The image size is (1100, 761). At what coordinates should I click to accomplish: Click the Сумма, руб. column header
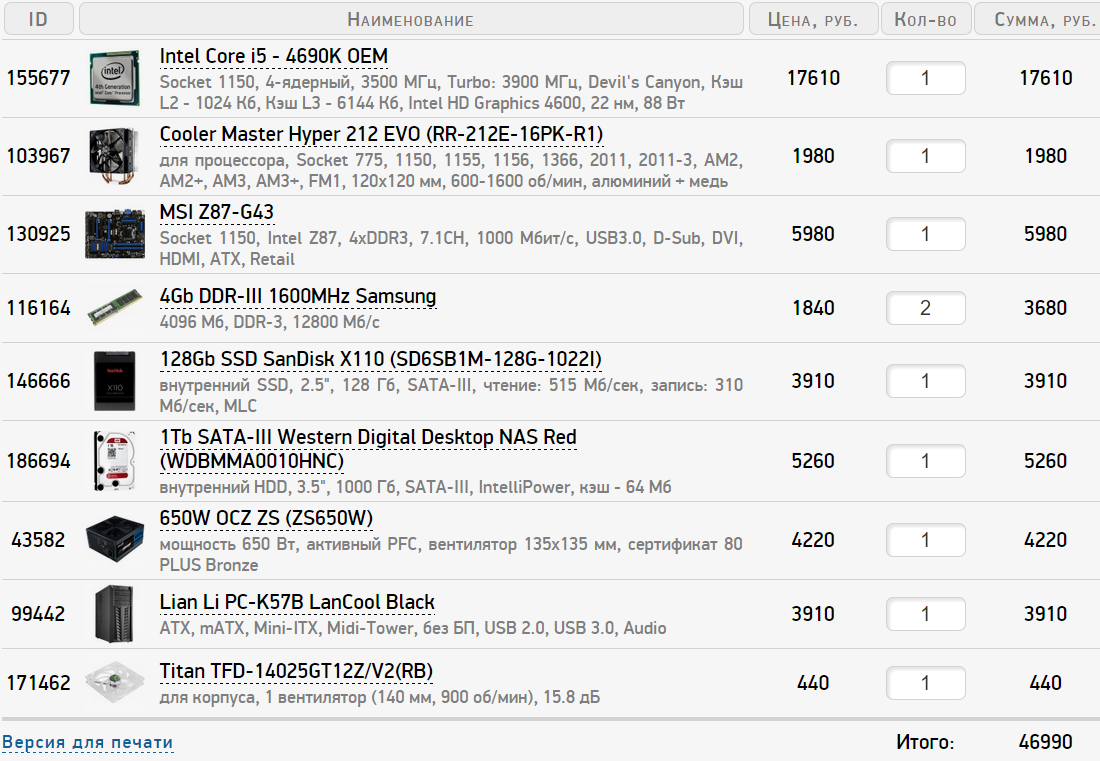click(x=1038, y=19)
